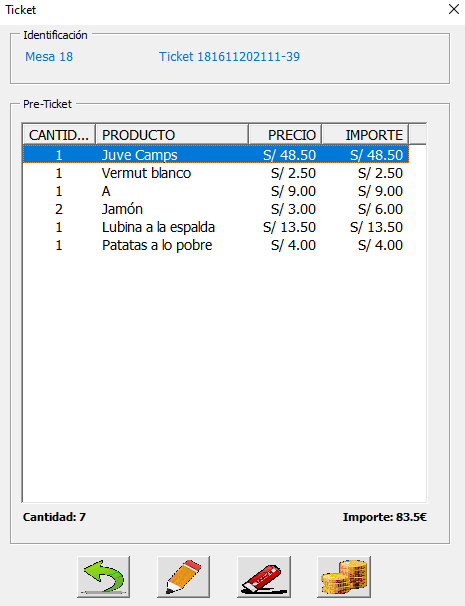
Task: Click the Cantidad: 7 total label
Action: 54,517
